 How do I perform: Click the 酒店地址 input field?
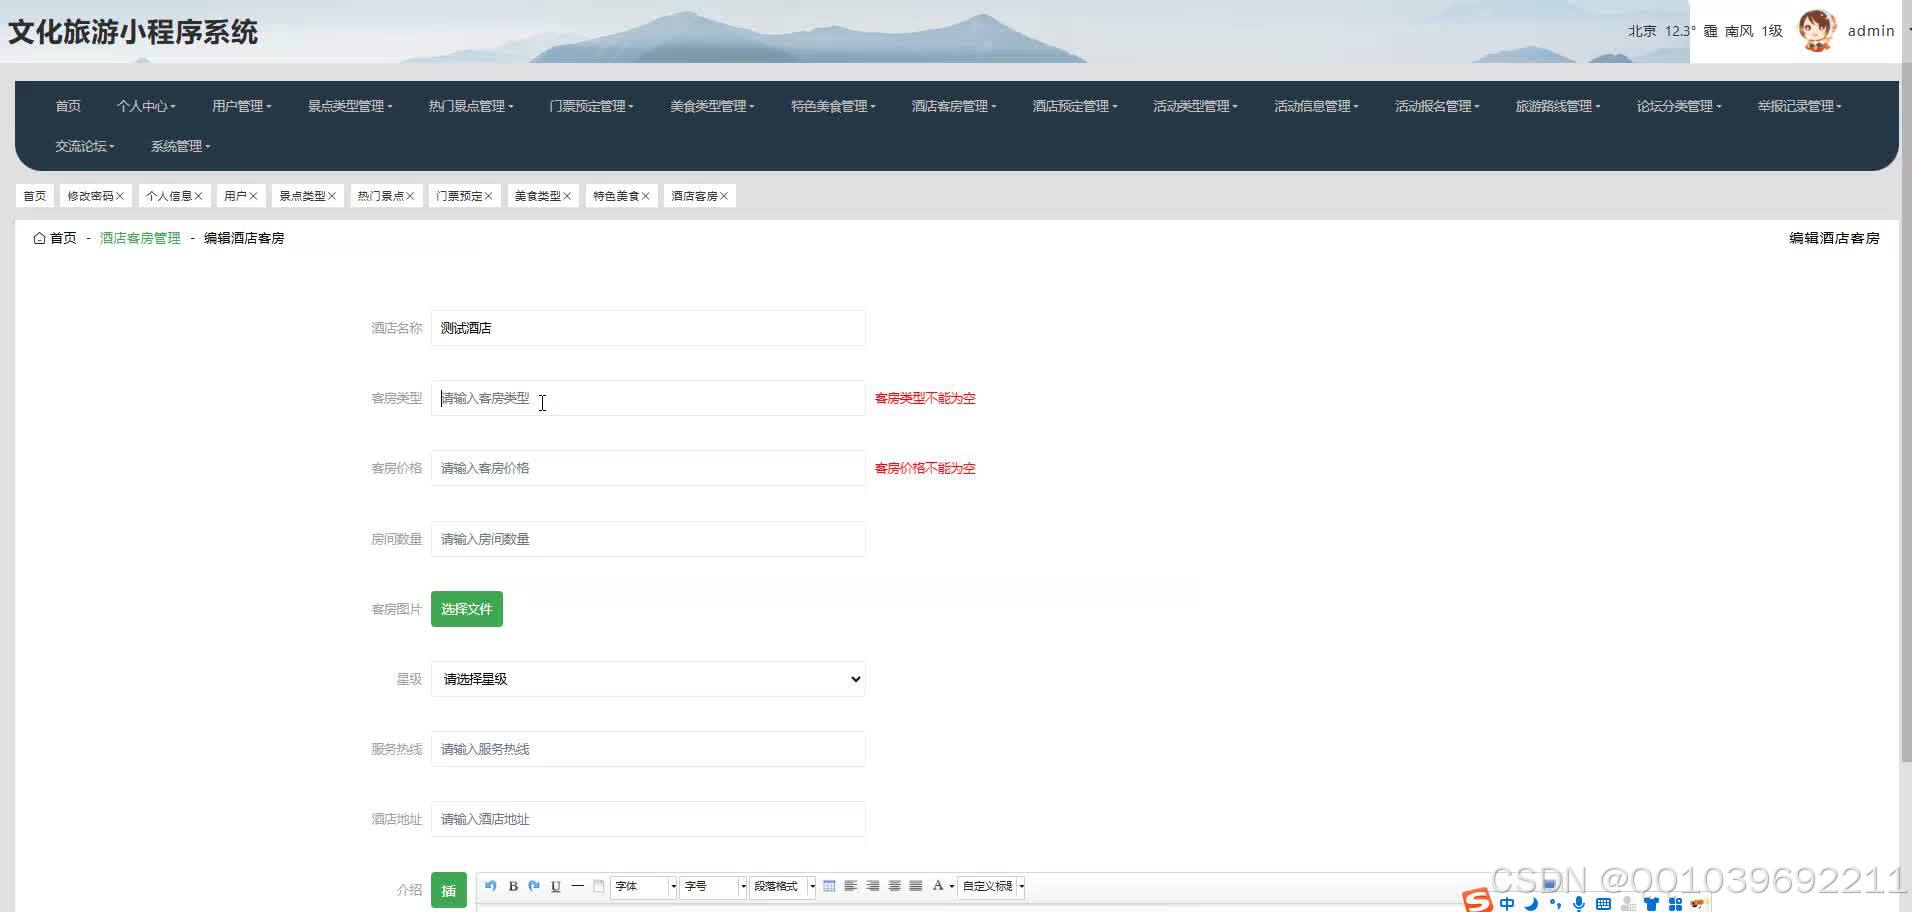coord(648,819)
